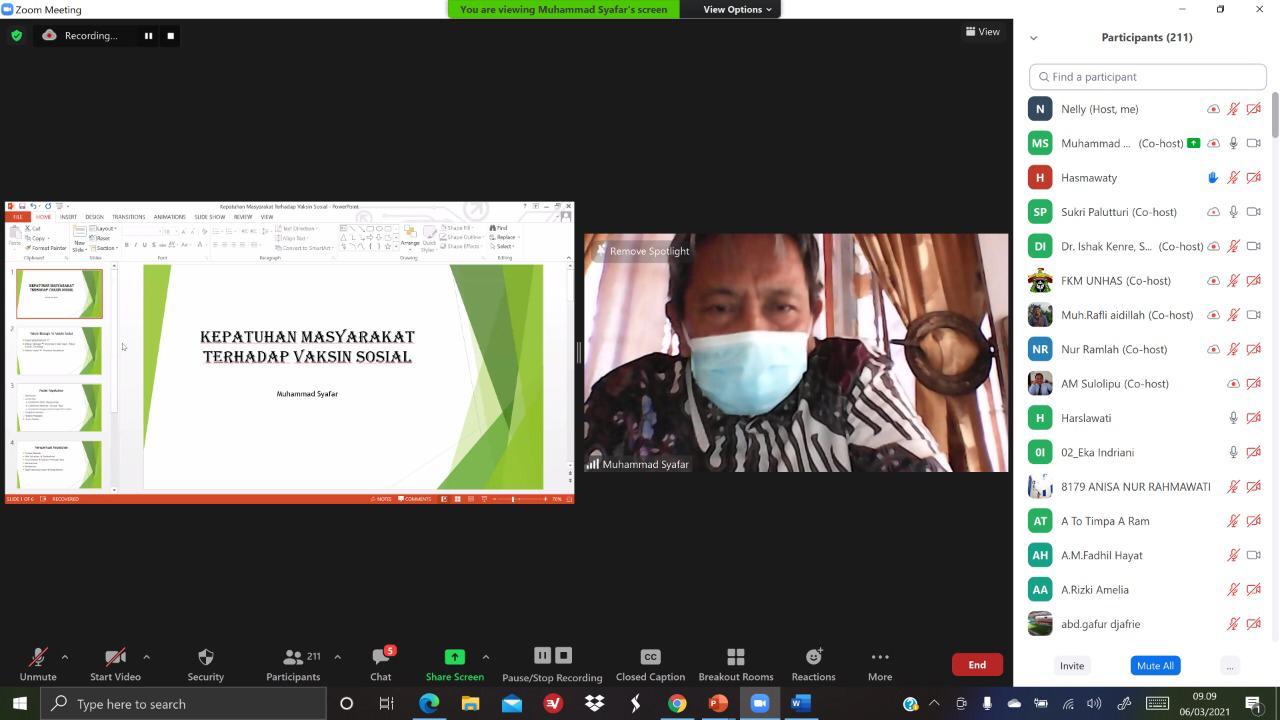Toggle Dr. Ishak Kenre's video icon
Viewport: 1280px width, 720px height.
(x=1253, y=246)
